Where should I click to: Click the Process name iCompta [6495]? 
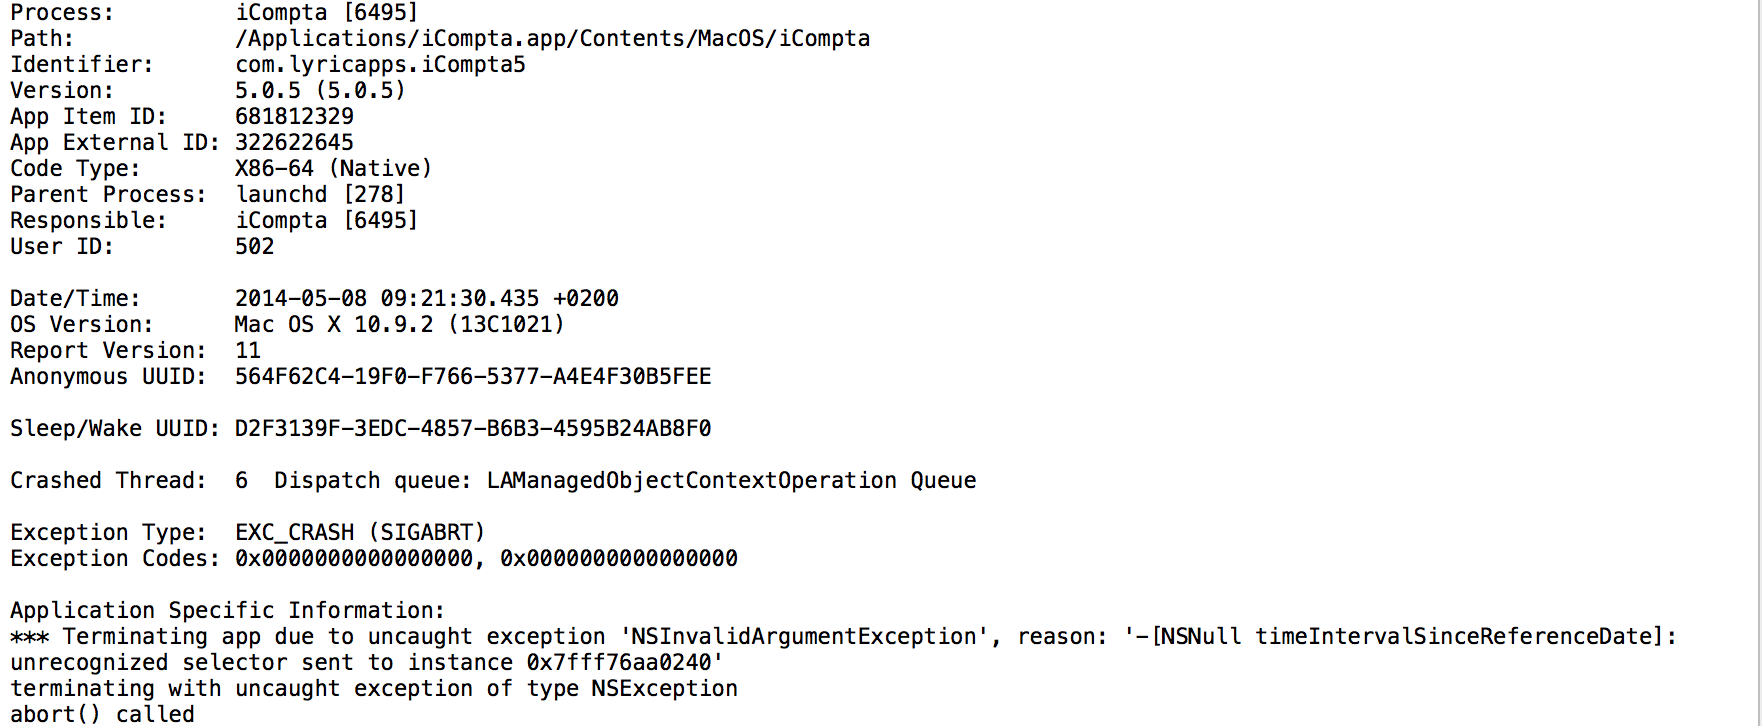326,13
